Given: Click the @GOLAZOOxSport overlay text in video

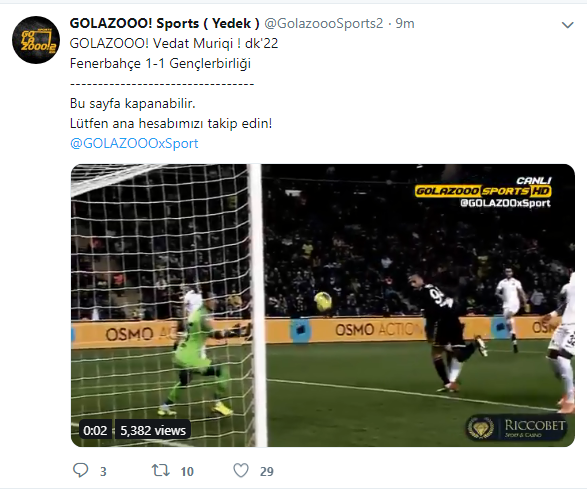Looking at the screenshot, I should 505,203.
